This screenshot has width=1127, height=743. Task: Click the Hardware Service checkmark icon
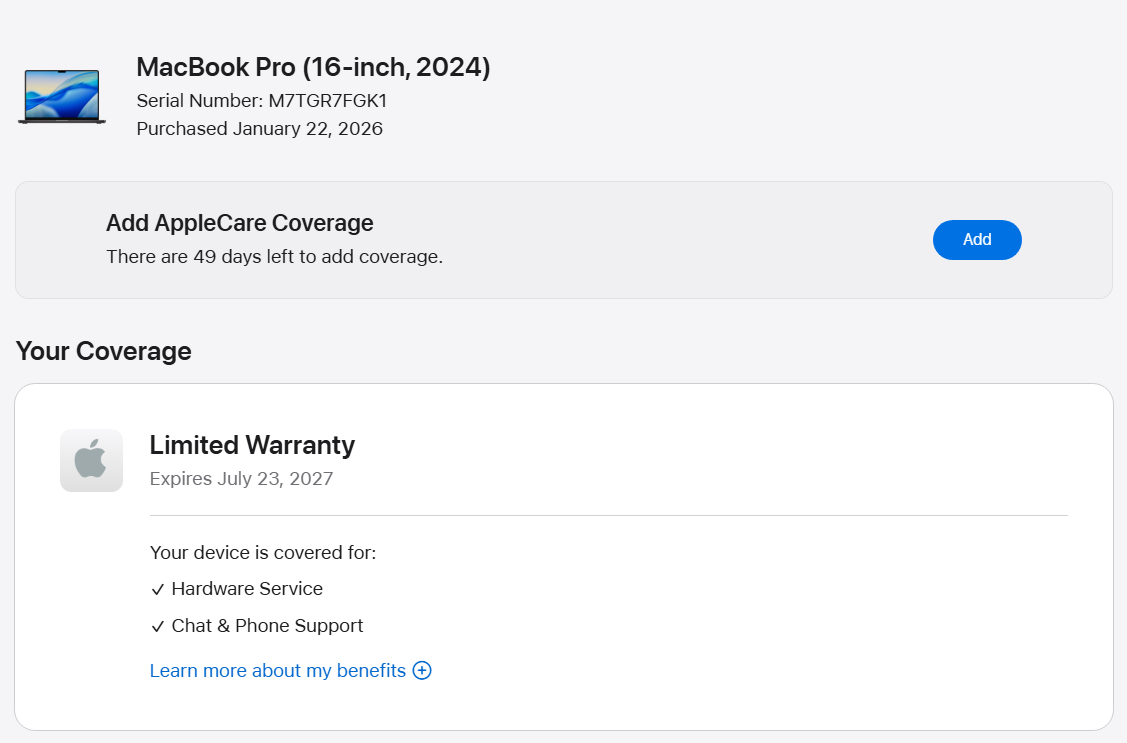157,590
